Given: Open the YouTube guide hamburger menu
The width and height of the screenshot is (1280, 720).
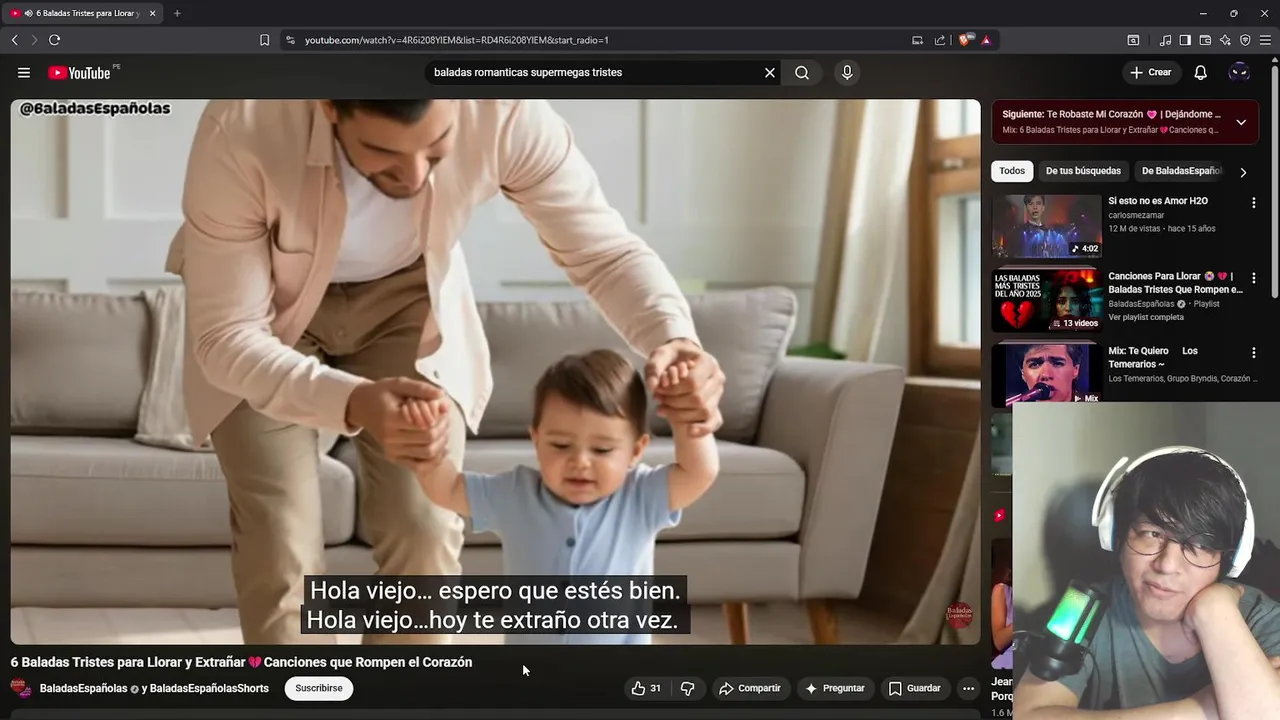Looking at the screenshot, I should pos(24,73).
